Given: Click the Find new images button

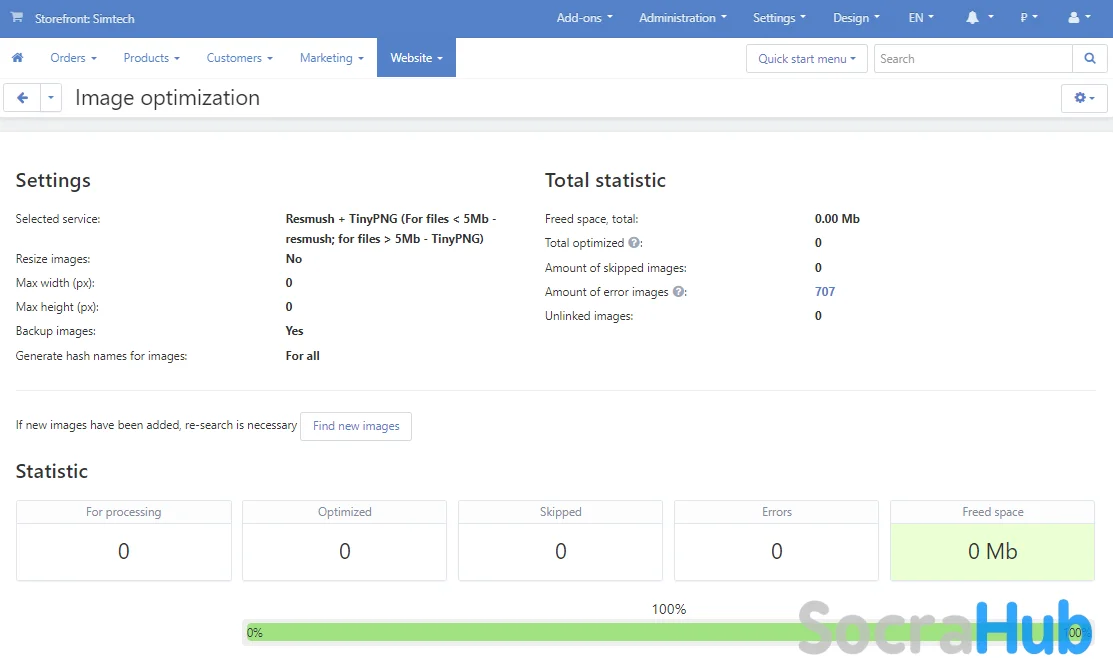Looking at the screenshot, I should click(x=355, y=426).
